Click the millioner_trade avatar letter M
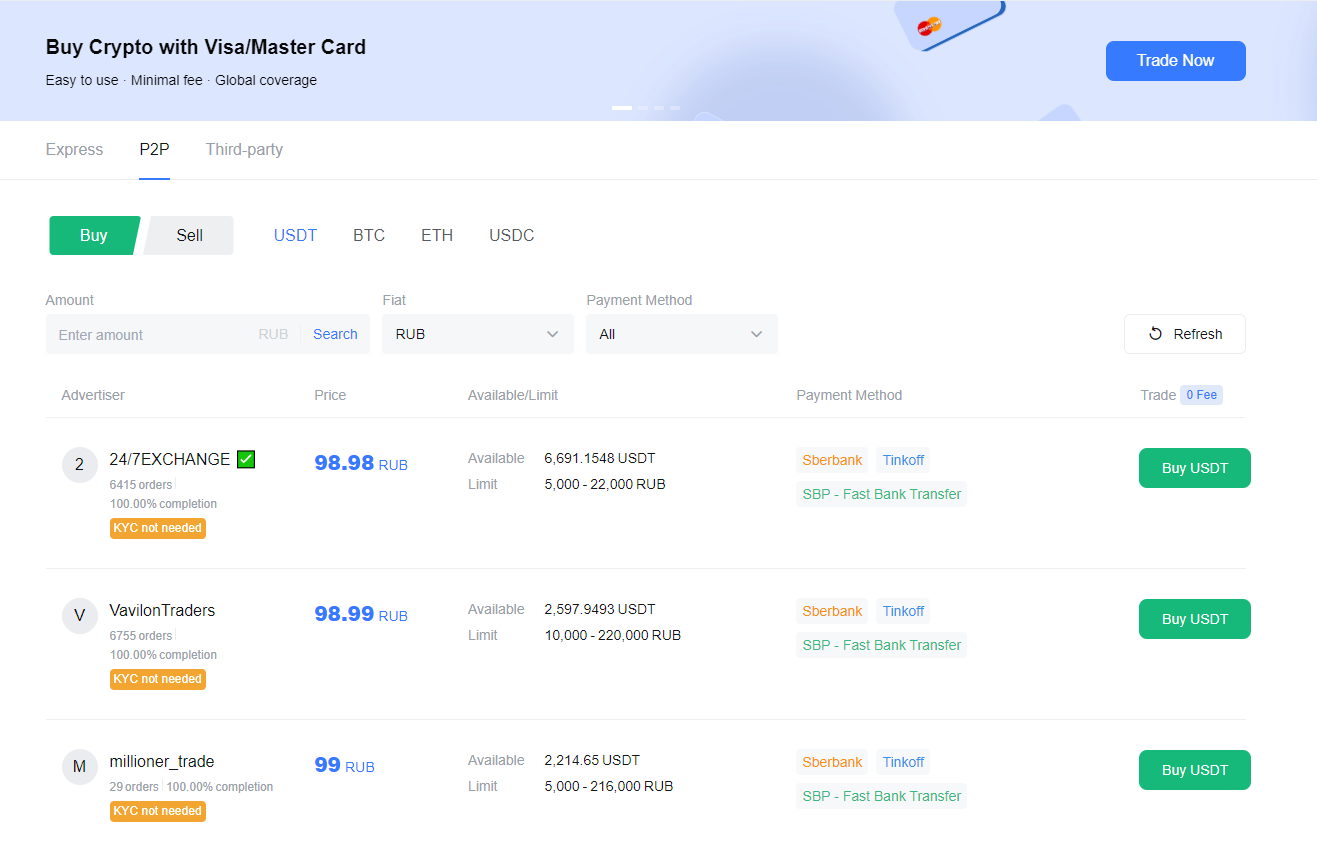1317x848 pixels. coord(80,767)
